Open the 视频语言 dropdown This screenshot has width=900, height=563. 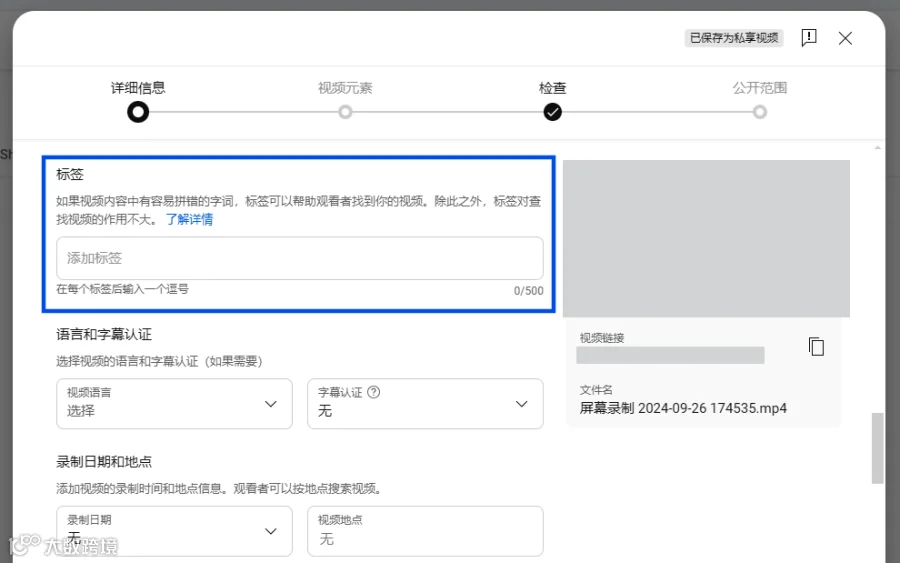[x=174, y=403]
